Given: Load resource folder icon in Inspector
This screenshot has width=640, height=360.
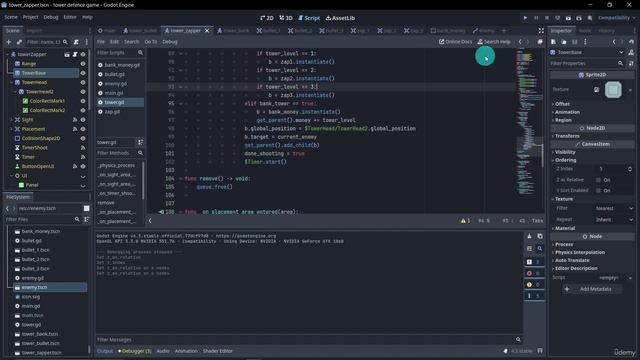Looking at the screenshot, I should [564, 42].
